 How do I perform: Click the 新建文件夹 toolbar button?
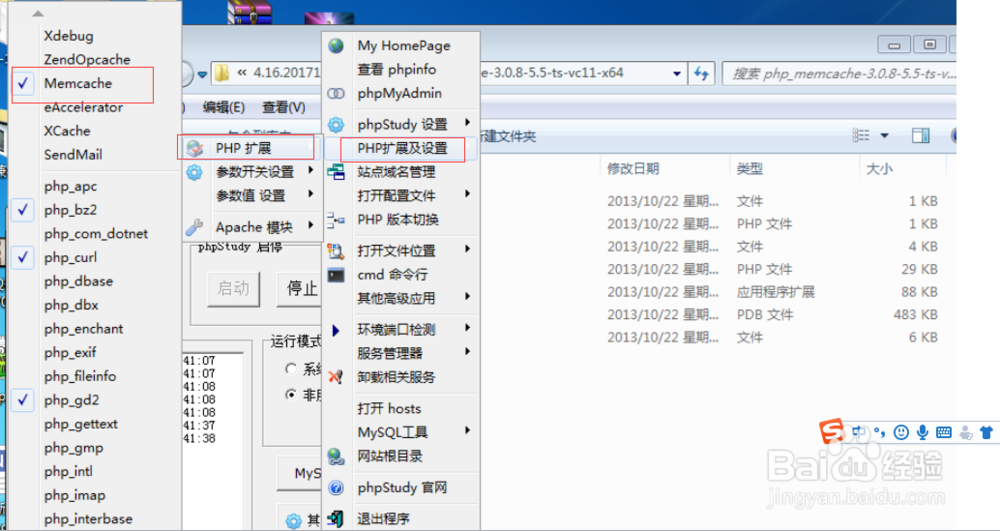508,136
